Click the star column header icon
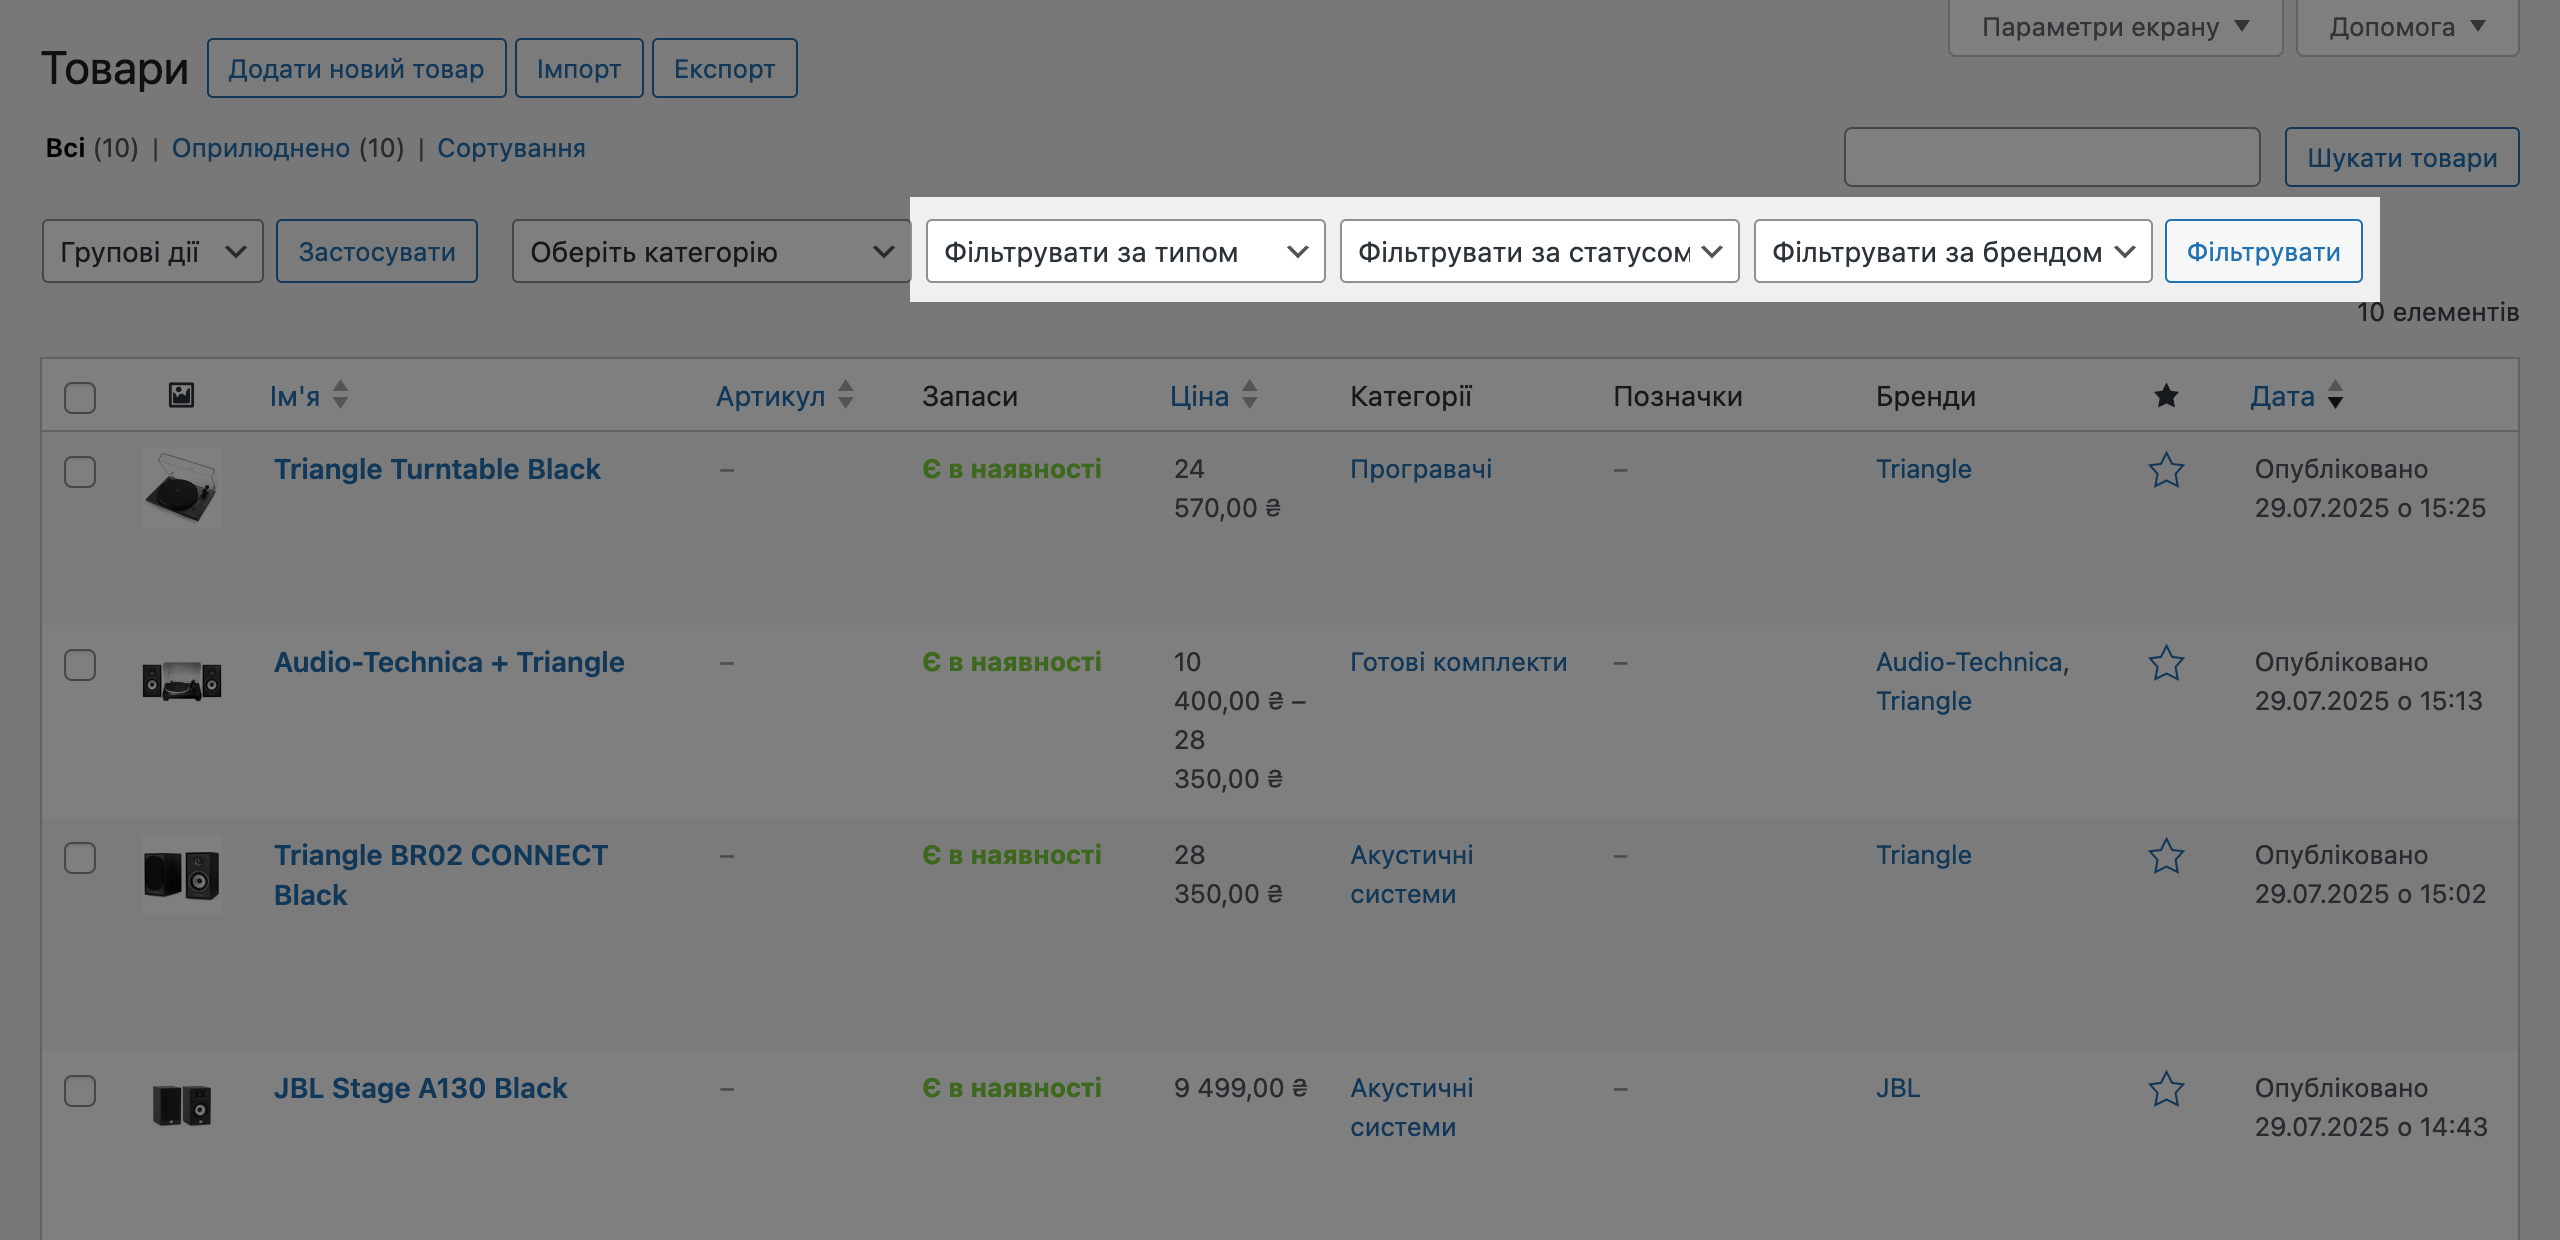The height and width of the screenshot is (1240, 2560). point(2166,395)
